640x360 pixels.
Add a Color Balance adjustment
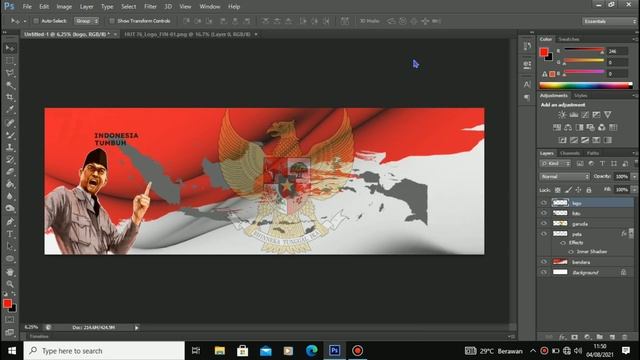tap(568, 127)
